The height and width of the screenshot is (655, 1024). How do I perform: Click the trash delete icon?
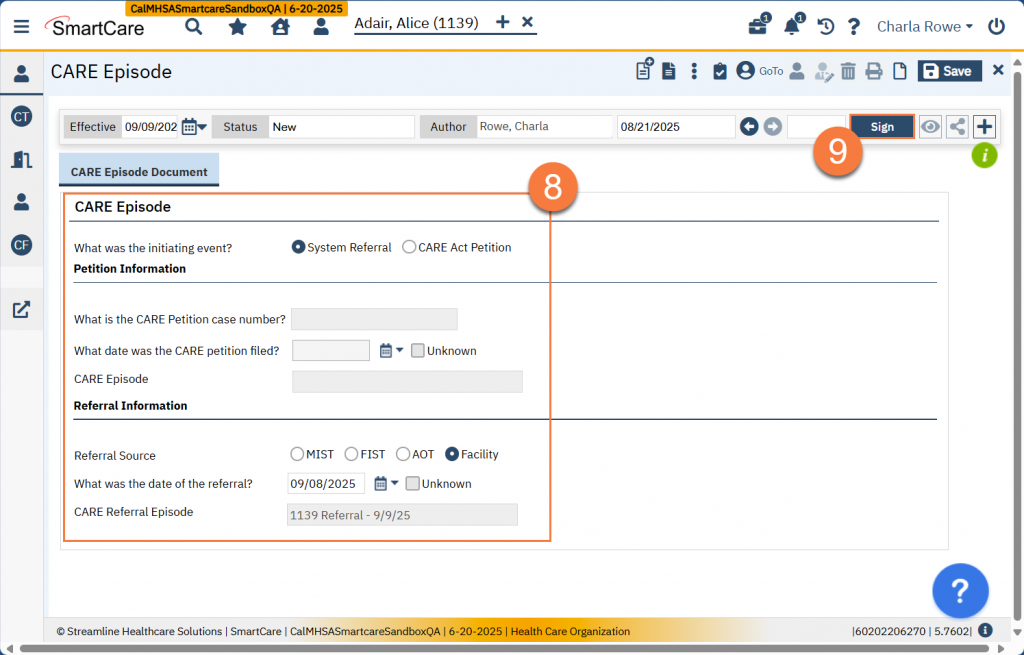(848, 71)
